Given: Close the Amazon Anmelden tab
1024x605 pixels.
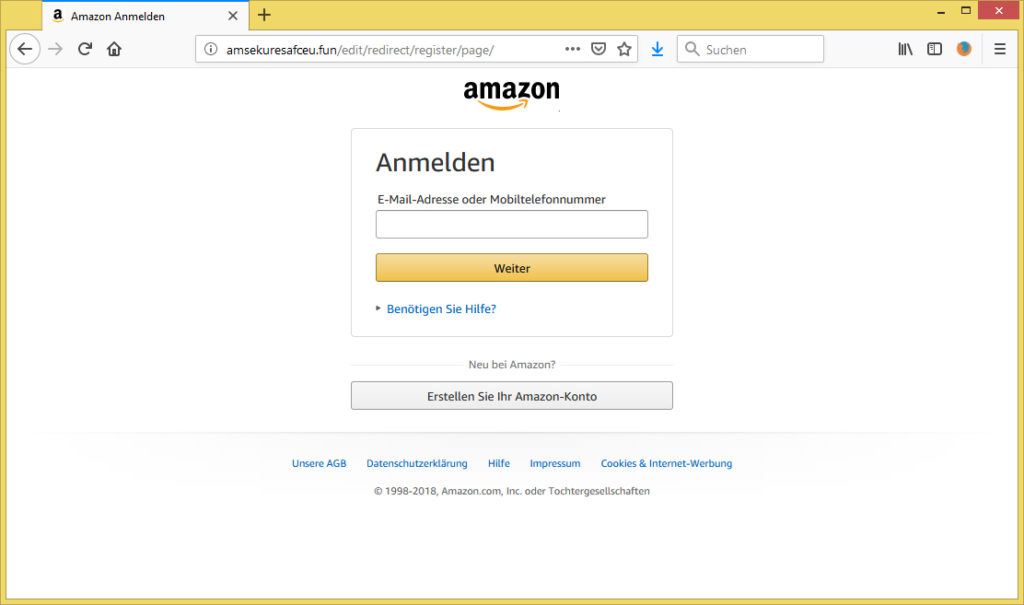Looking at the screenshot, I should [x=232, y=16].
